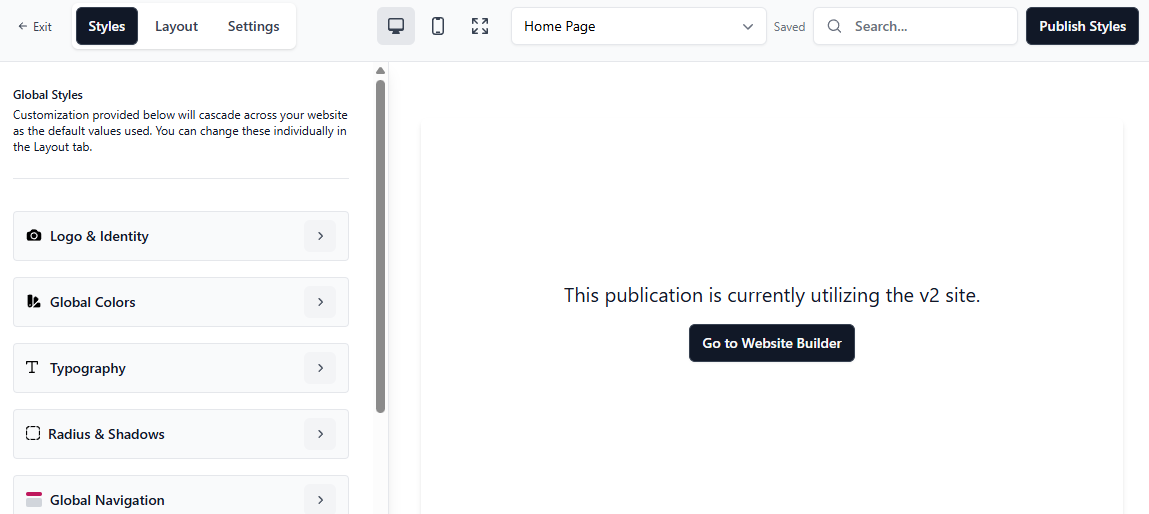Select the Styles tab

pyautogui.click(x=107, y=26)
